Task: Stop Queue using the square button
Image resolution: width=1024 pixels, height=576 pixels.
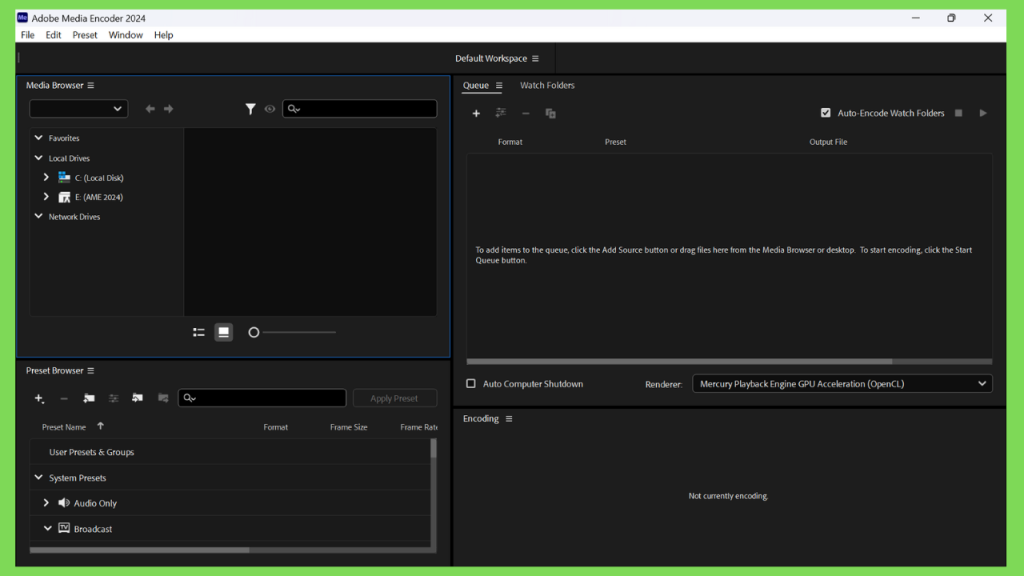Action: (959, 113)
